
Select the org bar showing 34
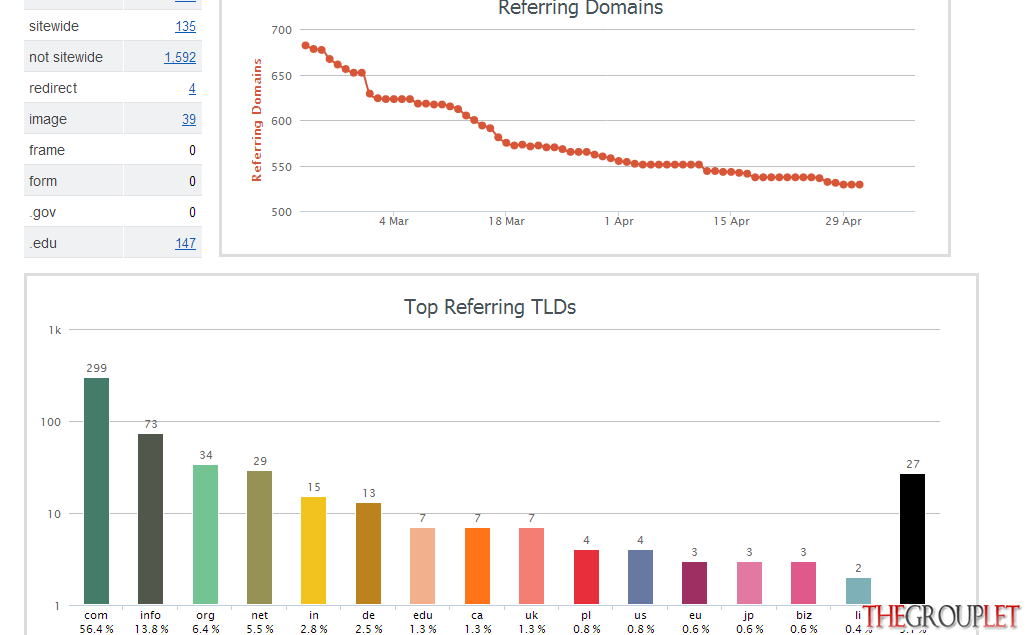206,535
